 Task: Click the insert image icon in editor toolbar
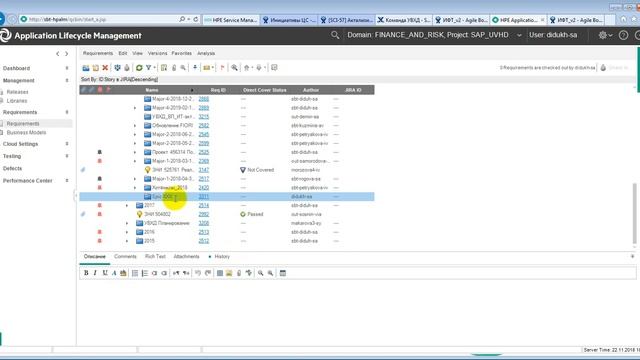tap(229, 273)
